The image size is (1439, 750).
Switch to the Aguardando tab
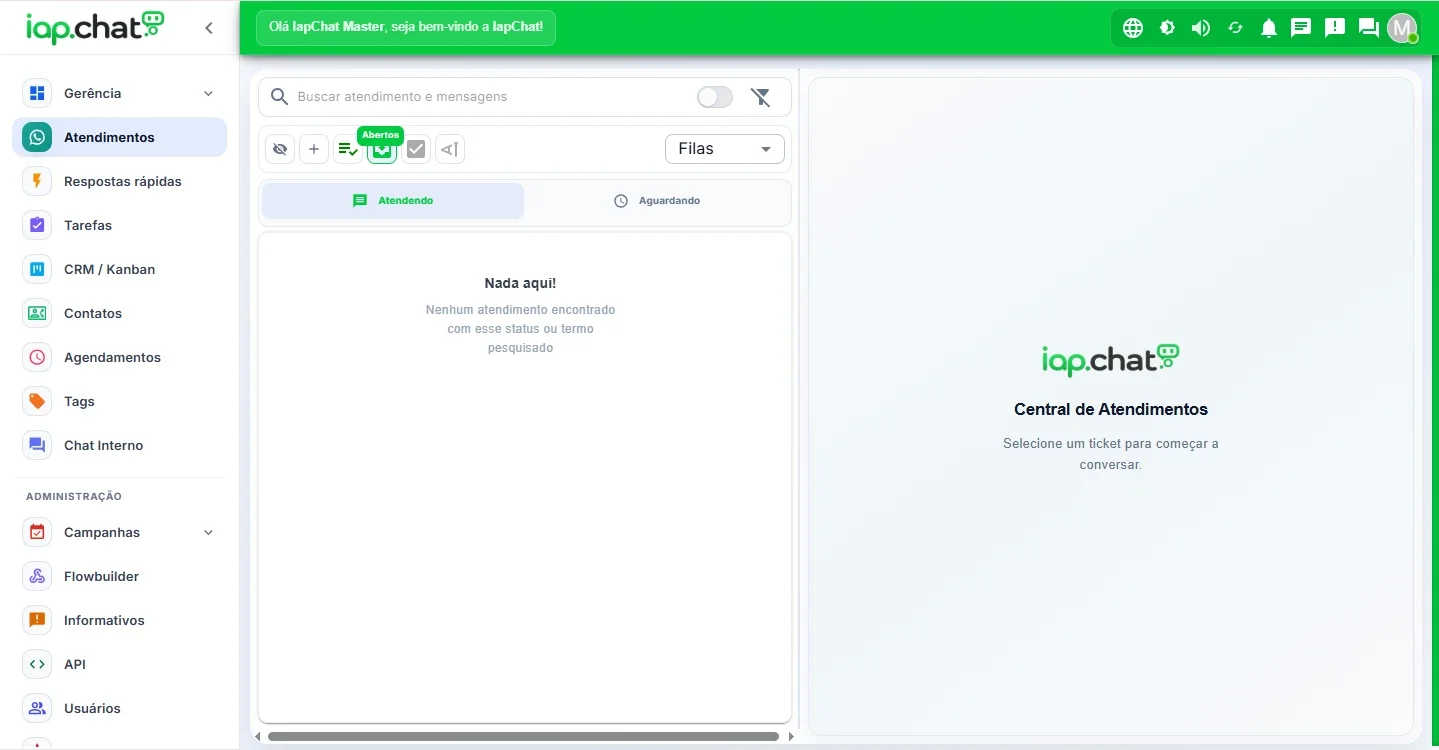(657, 201)
